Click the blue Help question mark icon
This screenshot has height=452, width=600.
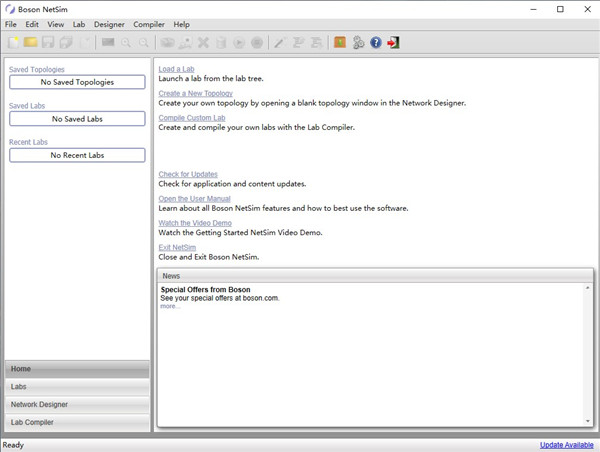pyautogui.click(x=376, y=43)
